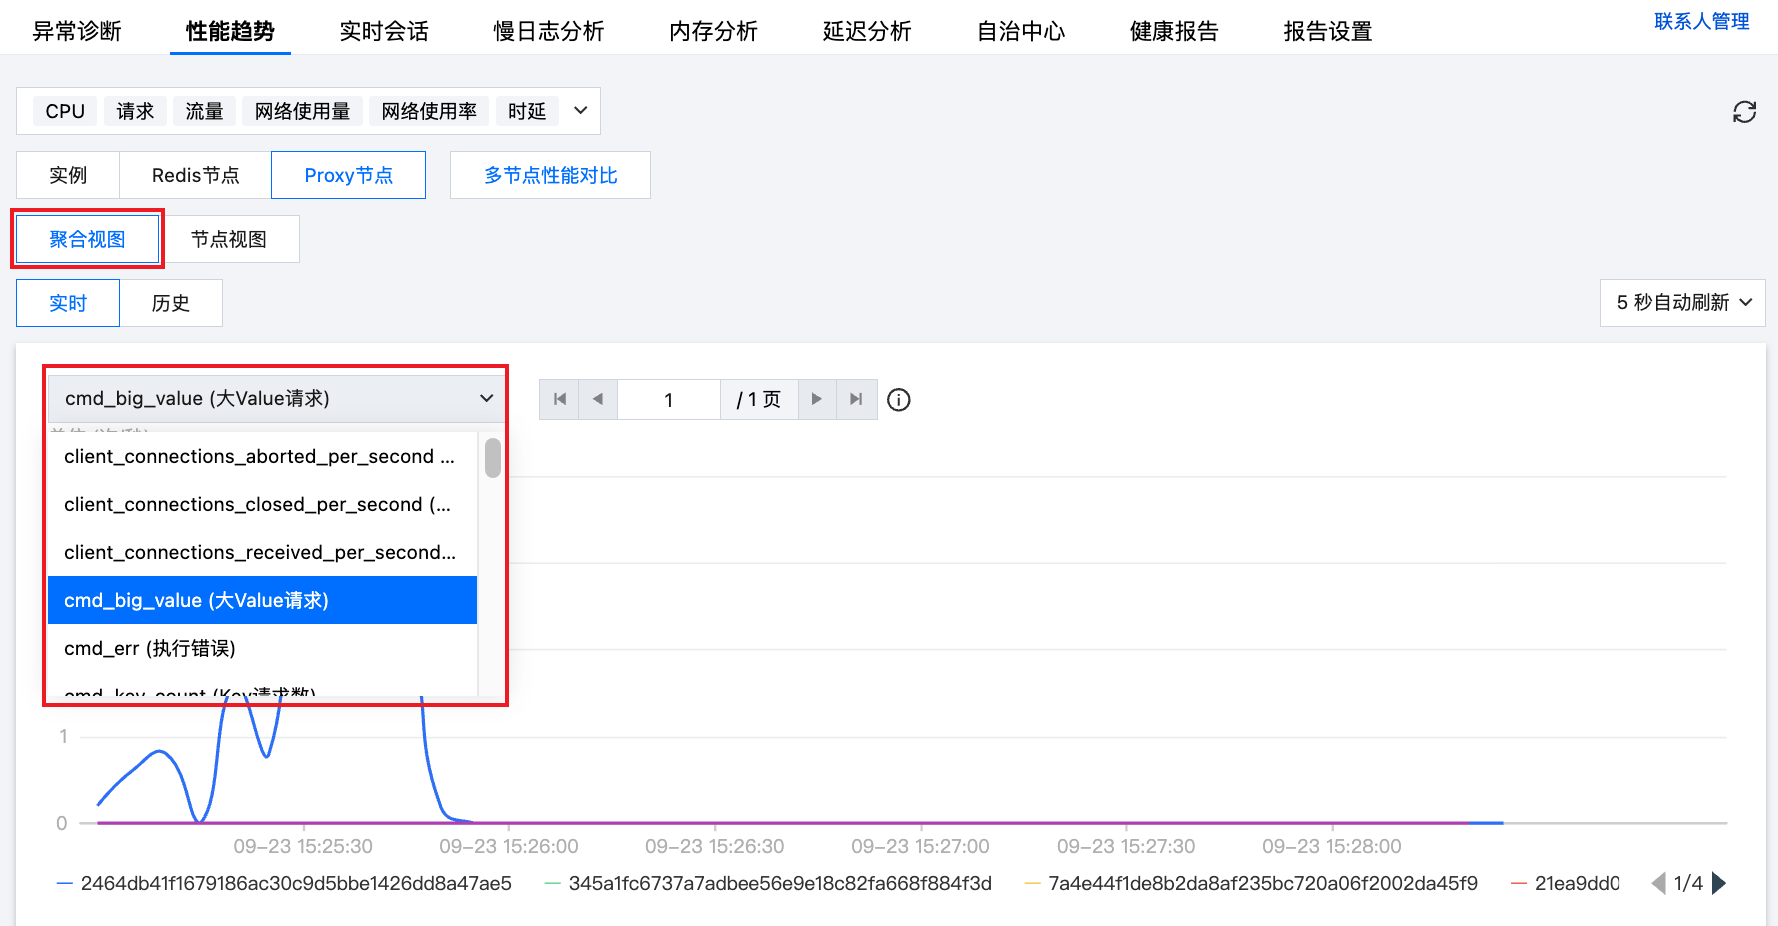This screenshot has width=1778, height=926.
Task: Show next legend page arrow
Action: tap(1719, 883)
